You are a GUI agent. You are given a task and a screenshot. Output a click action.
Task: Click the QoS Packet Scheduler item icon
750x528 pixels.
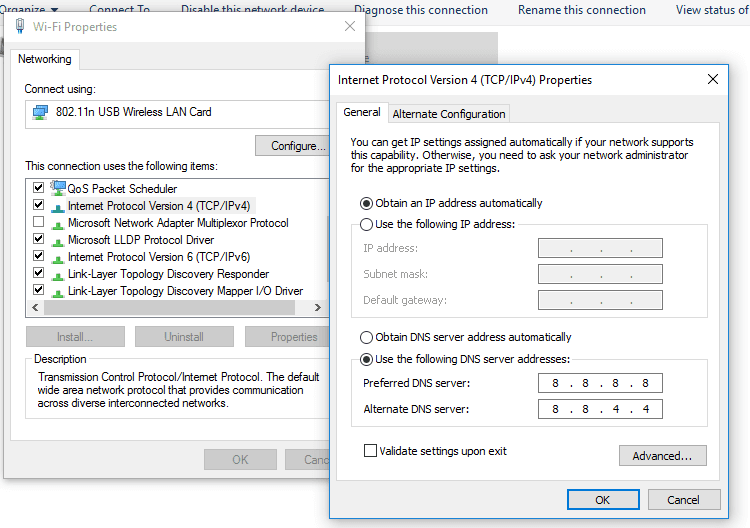(58, 188)
